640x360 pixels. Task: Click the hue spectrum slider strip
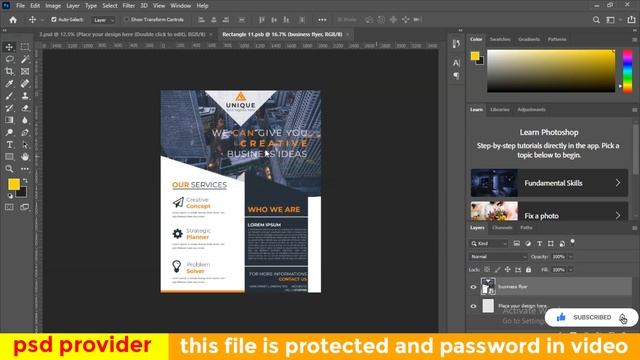click(627, 71)
